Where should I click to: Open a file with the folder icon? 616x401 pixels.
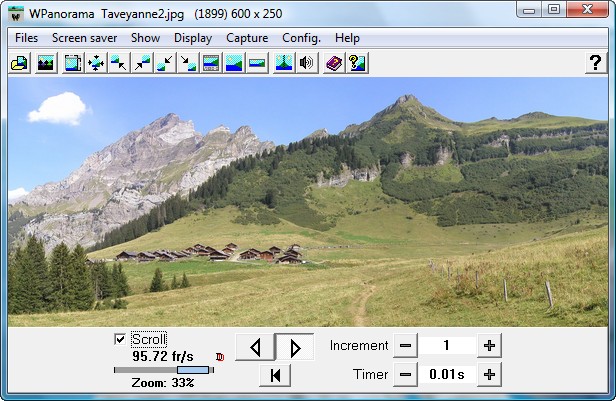coord(20,63)
